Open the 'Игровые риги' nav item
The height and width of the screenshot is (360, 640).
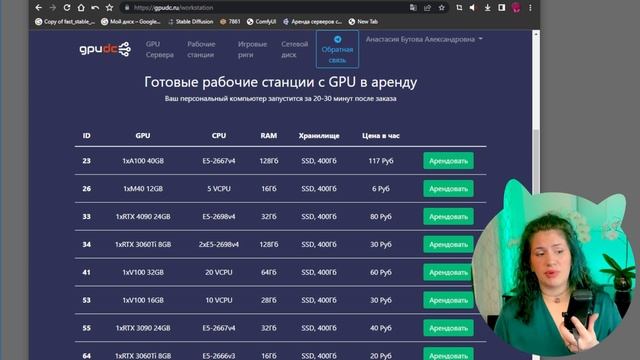coord(252,49)
